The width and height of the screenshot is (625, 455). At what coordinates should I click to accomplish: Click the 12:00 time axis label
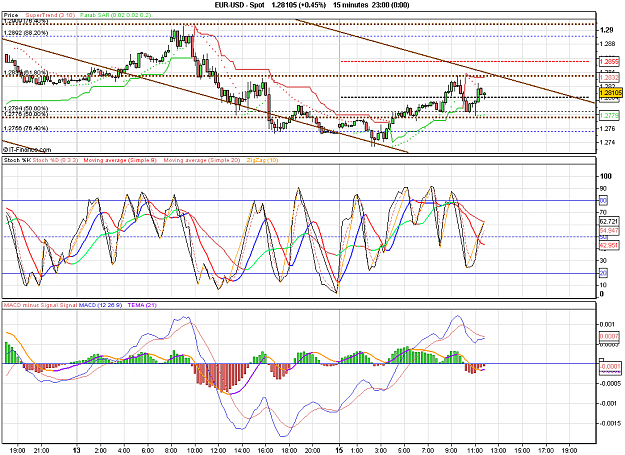click(x=218, y=451)
